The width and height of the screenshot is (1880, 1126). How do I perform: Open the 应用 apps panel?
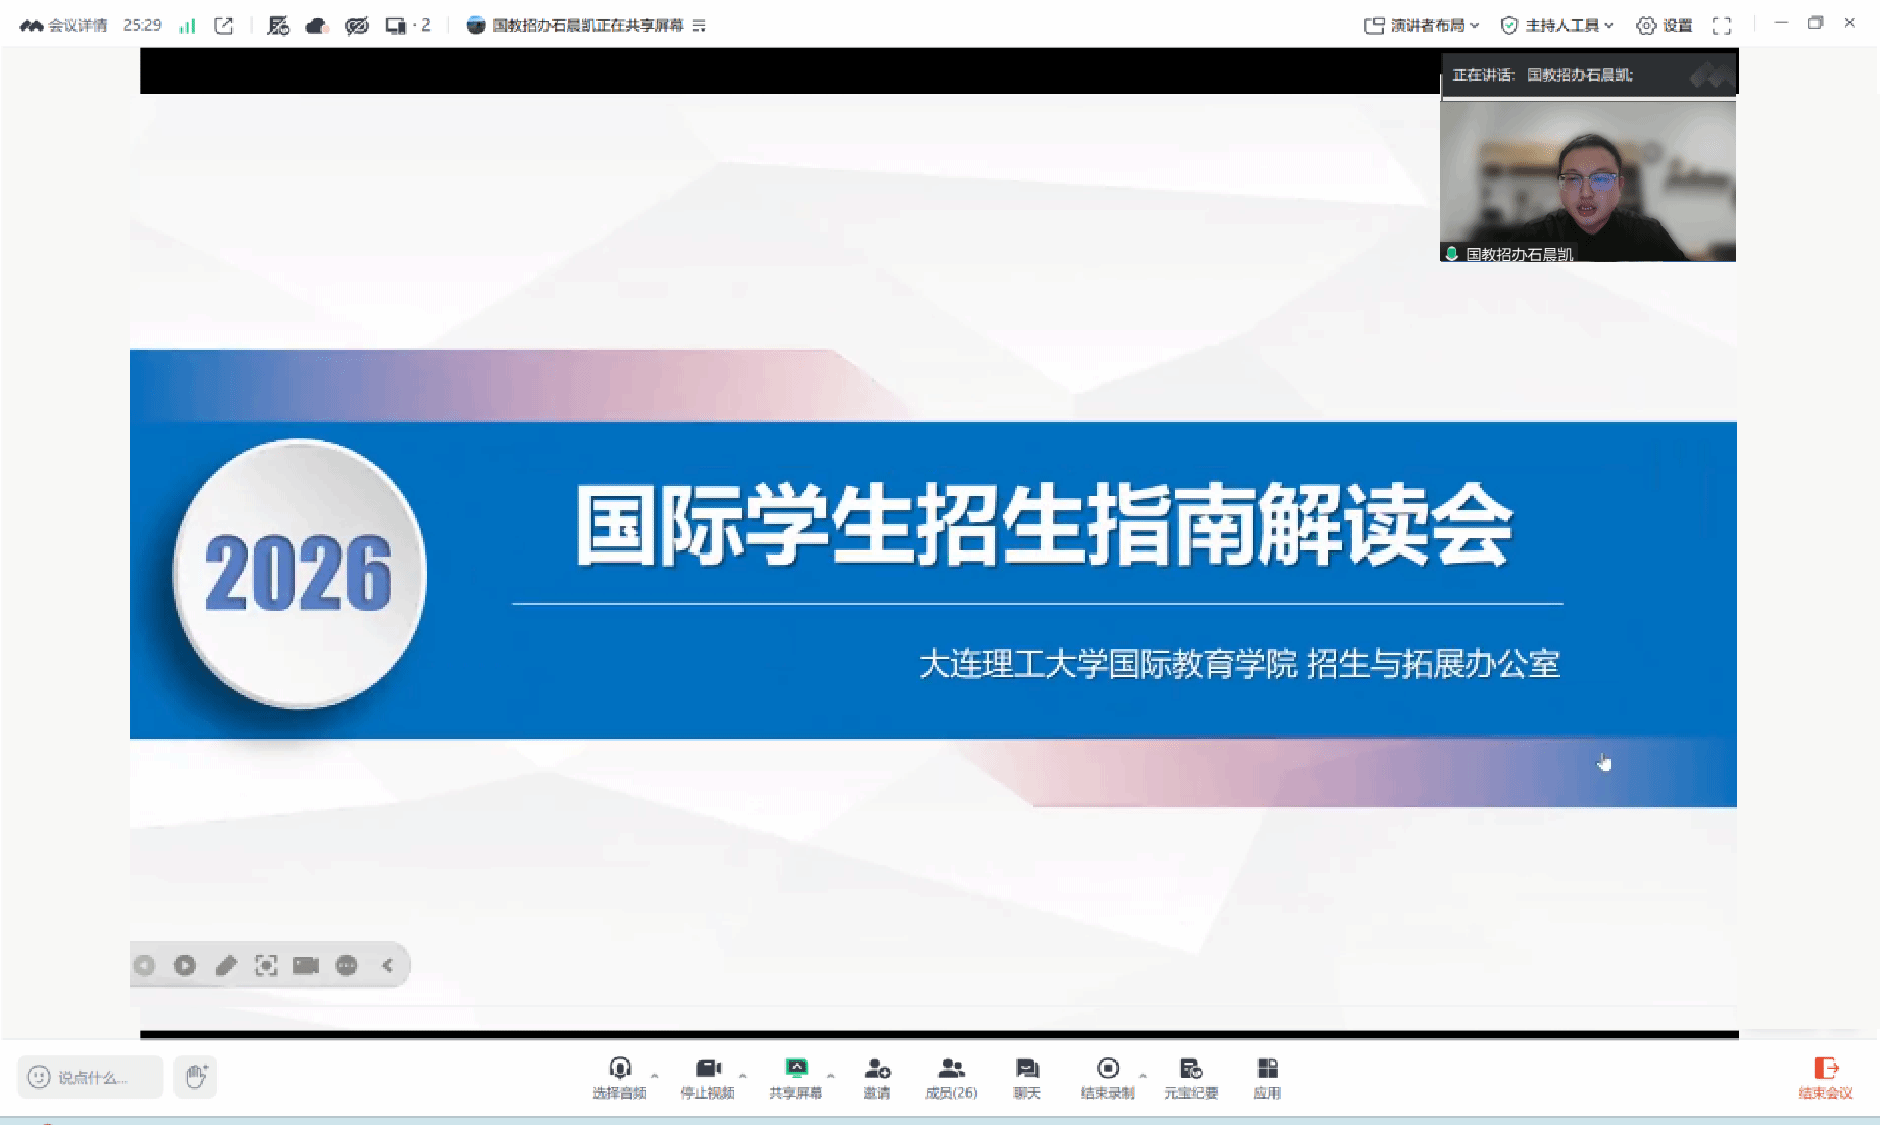1267,1079
